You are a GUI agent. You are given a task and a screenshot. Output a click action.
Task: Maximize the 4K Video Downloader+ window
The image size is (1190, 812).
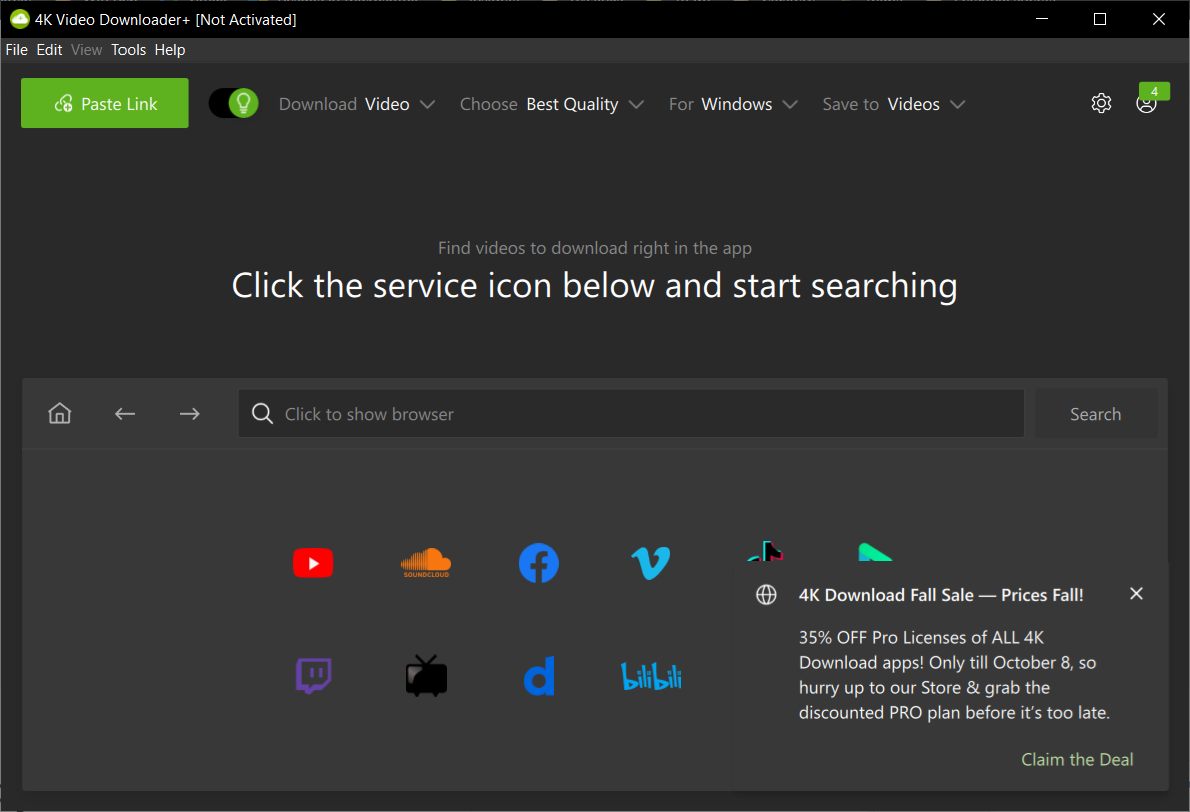(1100, 19)
